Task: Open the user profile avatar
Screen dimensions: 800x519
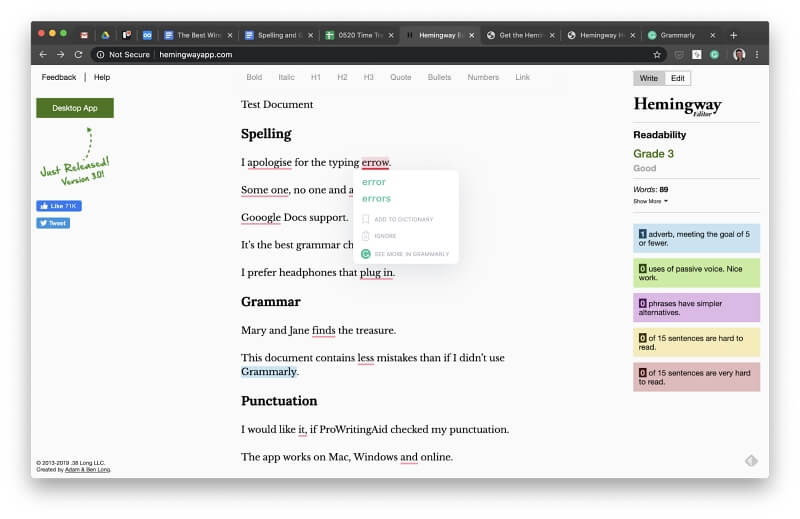Action: pyautogui.click(x=739, y=54)
